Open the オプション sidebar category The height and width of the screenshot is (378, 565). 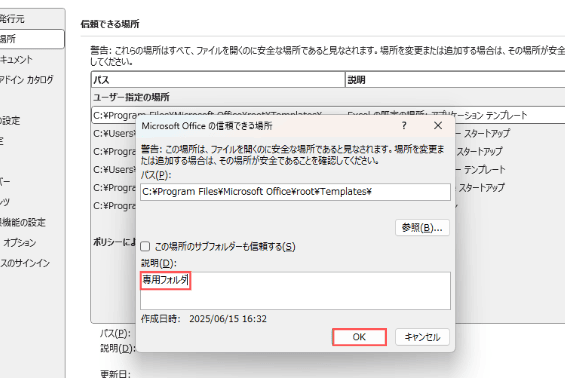(20, 243)
